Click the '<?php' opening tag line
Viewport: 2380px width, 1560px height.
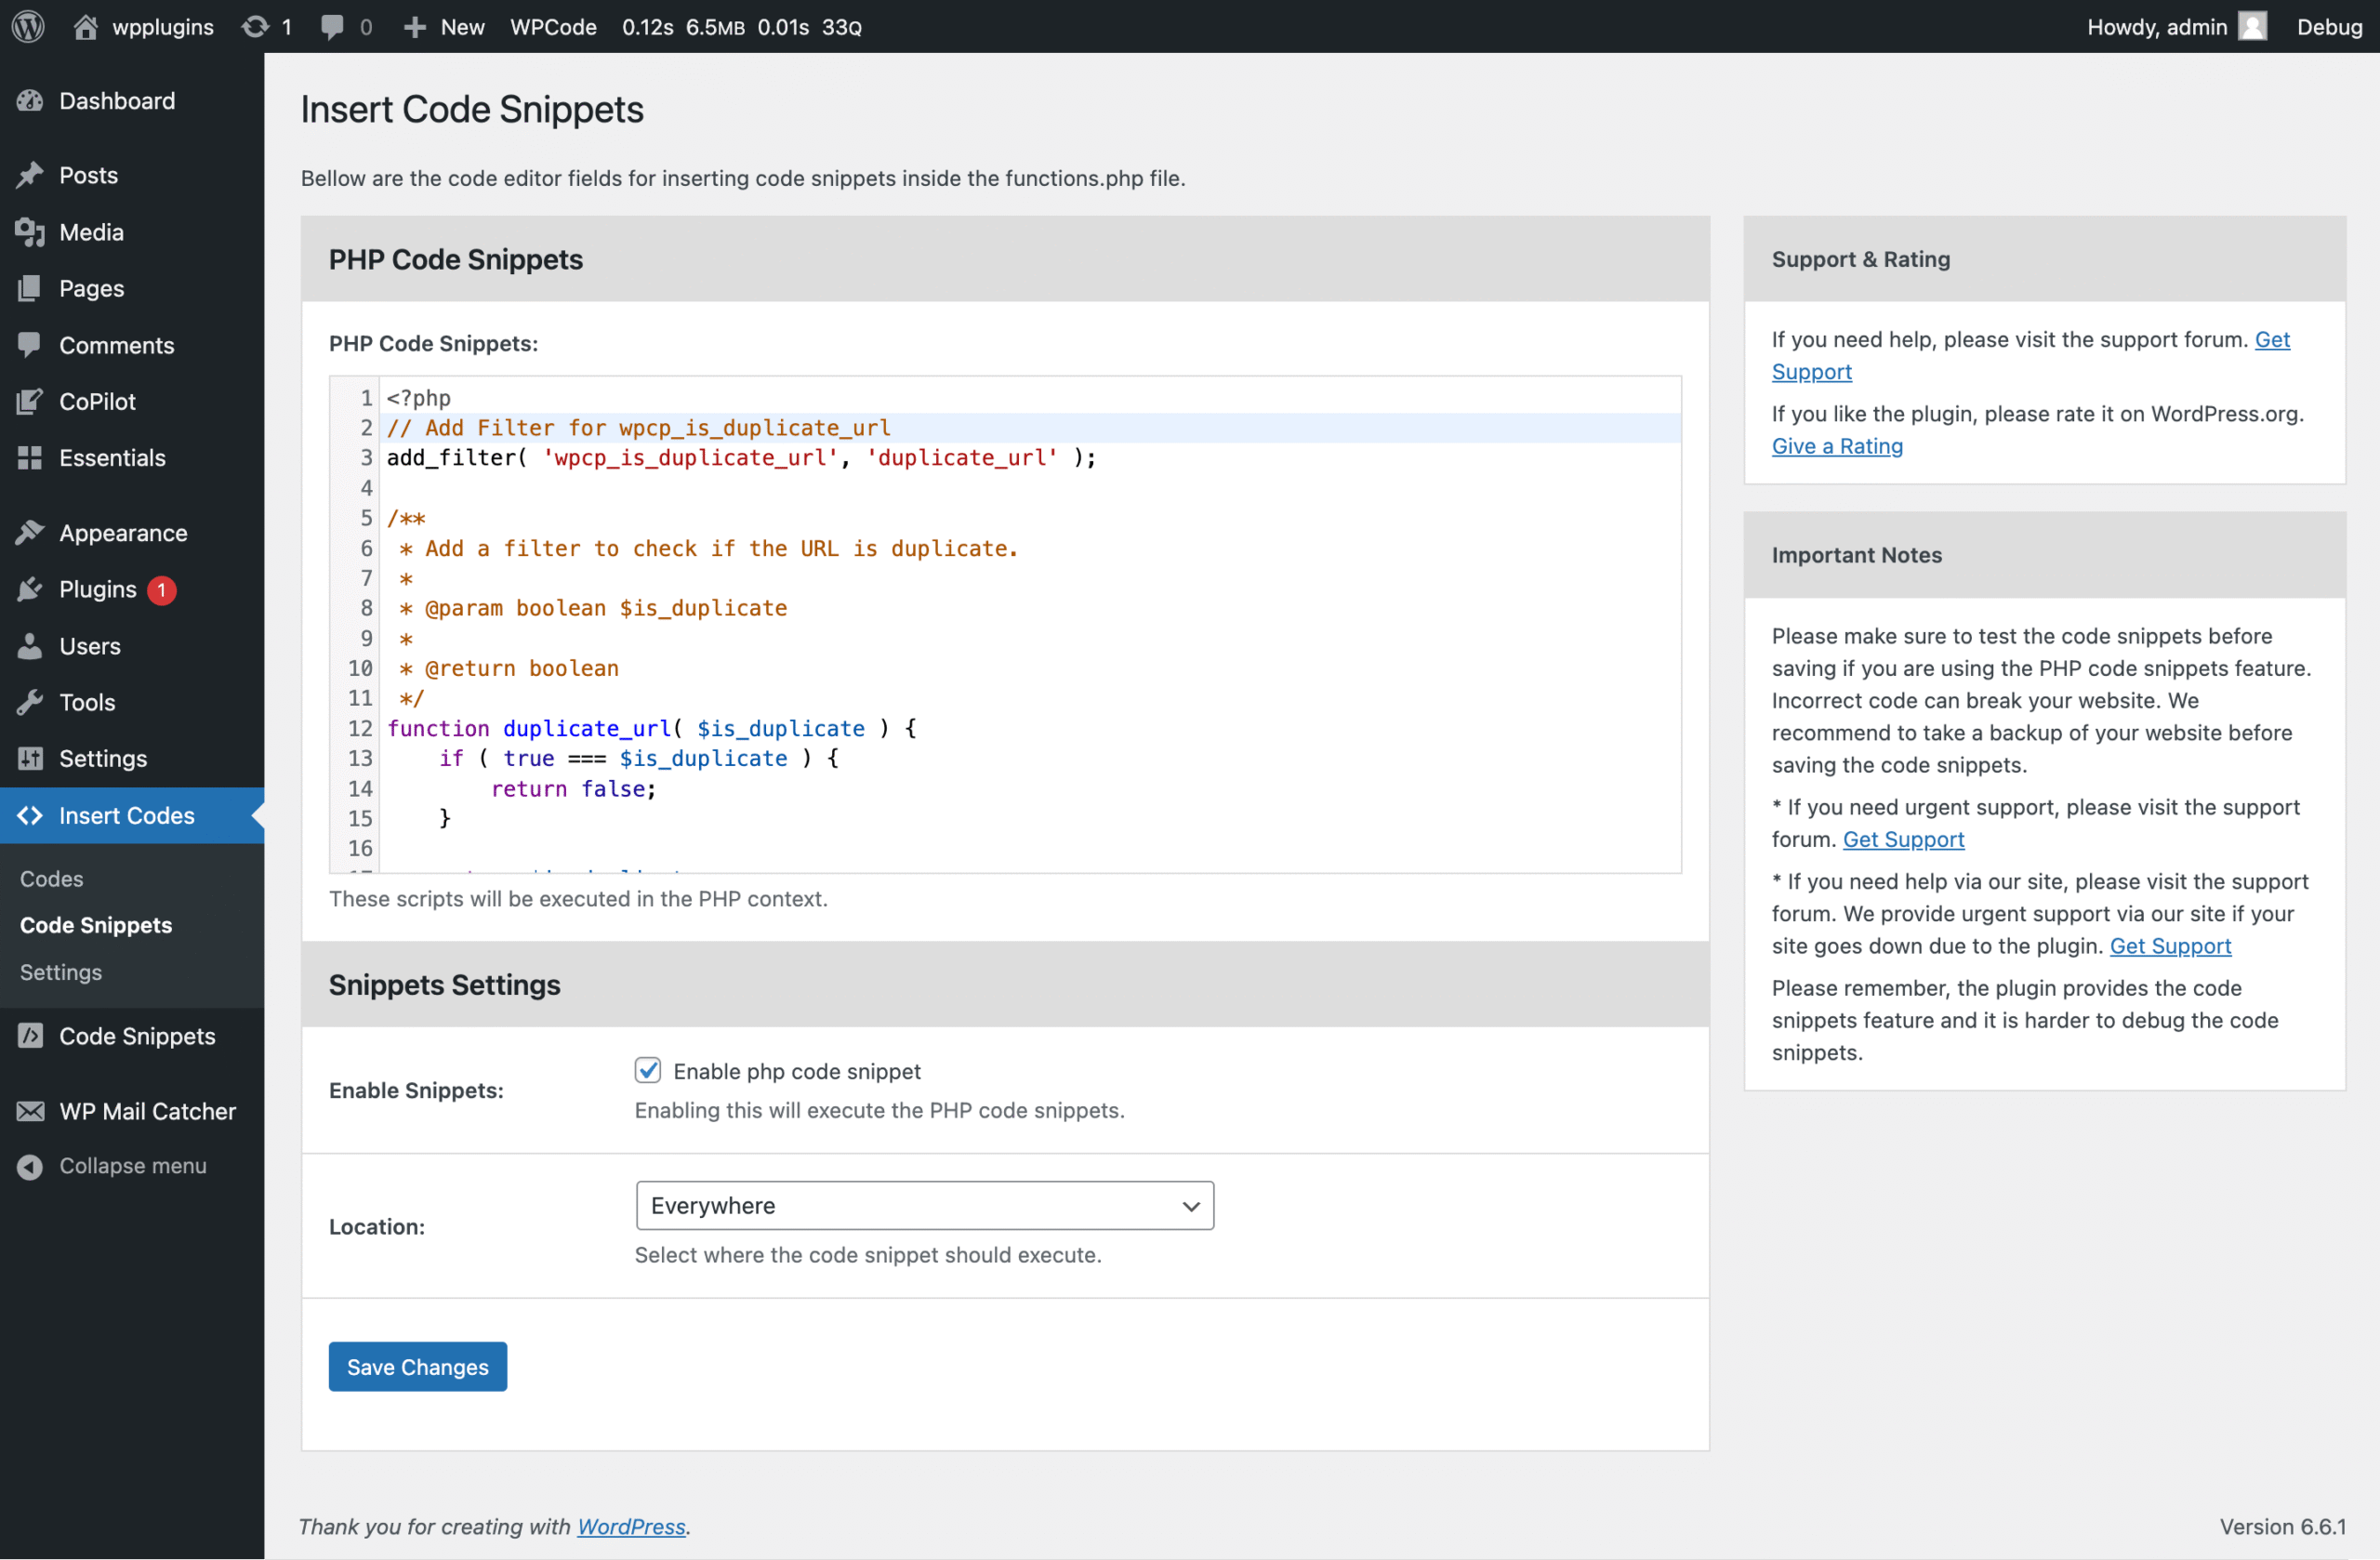[x=418, y=398]
